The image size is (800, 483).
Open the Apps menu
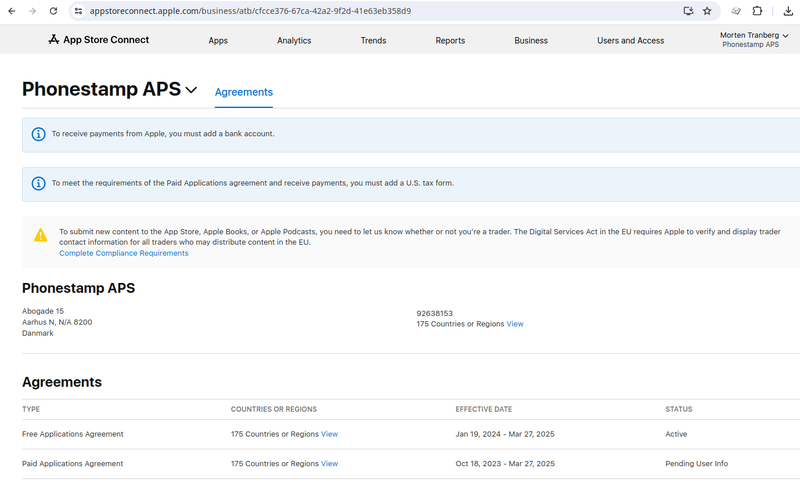tap(218, 40)
